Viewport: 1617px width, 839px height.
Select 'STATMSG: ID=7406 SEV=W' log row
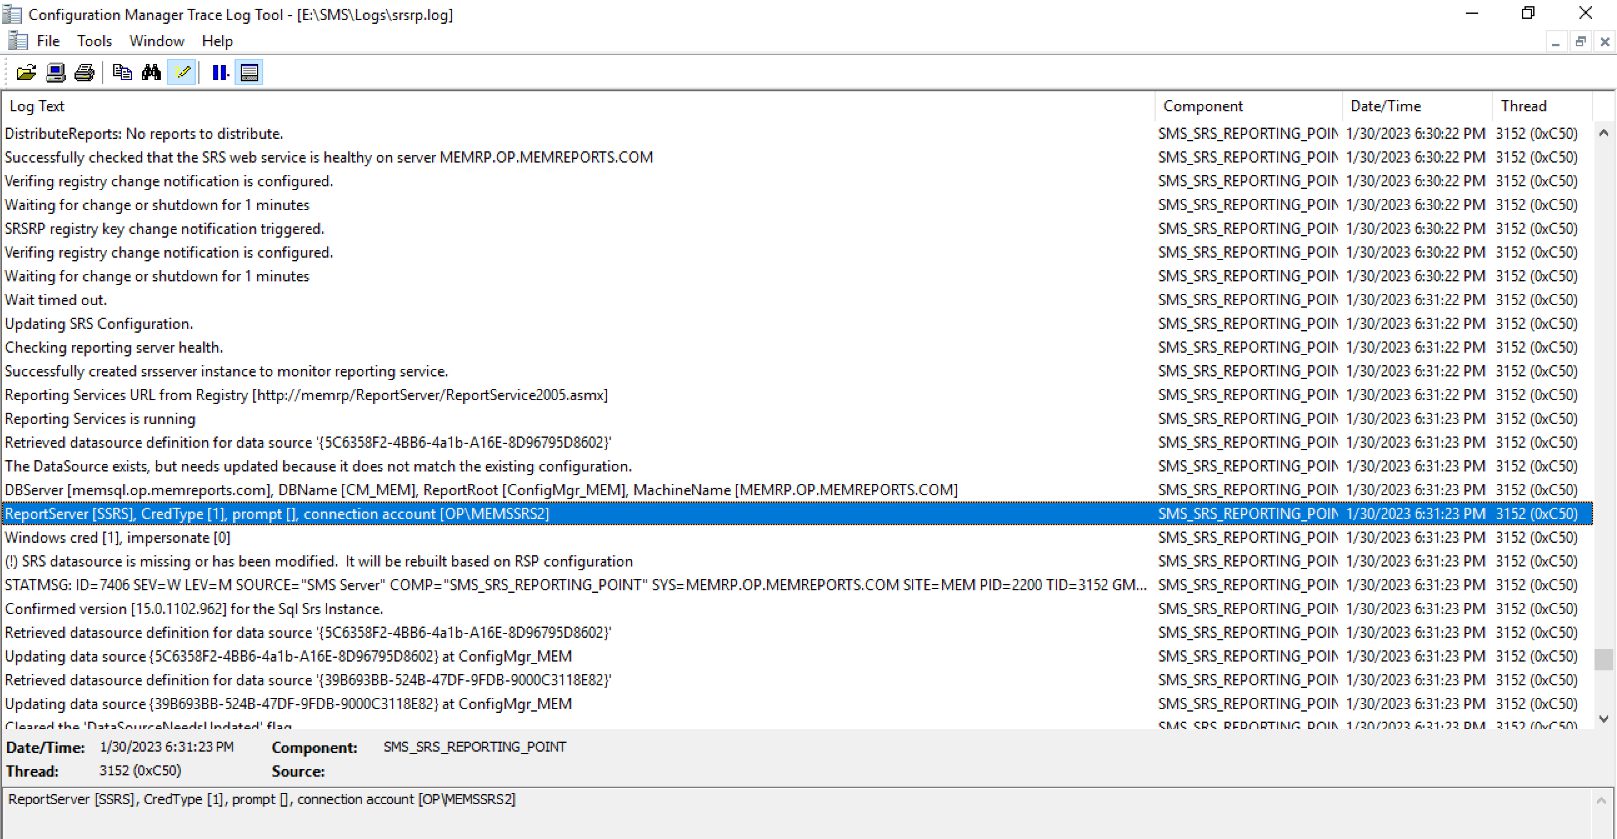click(797, 585)
